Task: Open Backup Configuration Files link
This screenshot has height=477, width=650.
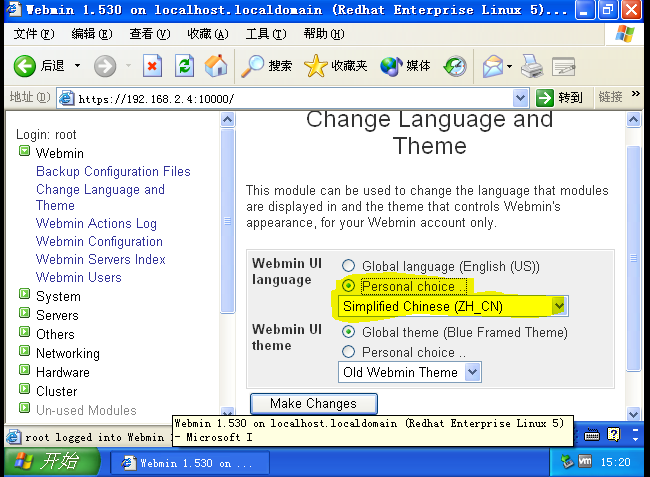Action: [113, 172]
